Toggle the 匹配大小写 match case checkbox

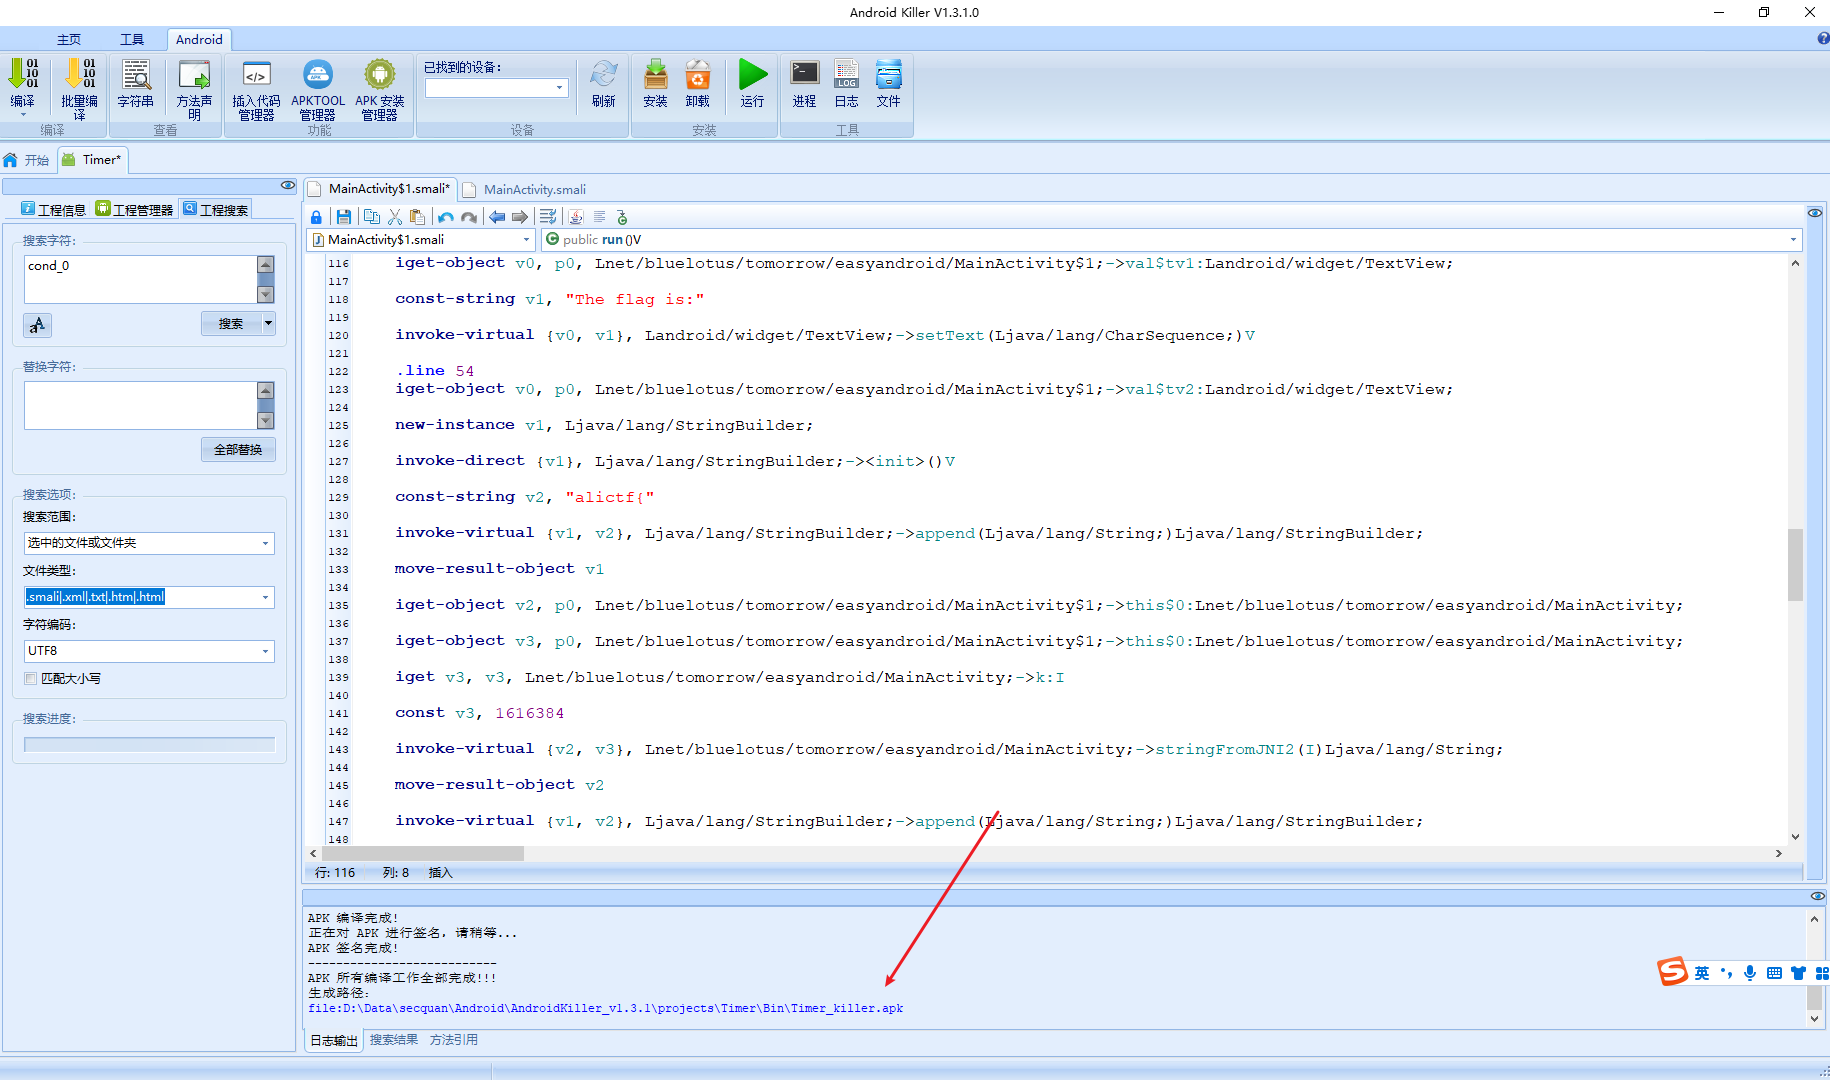pyautogui.click(x=31, y=679)
